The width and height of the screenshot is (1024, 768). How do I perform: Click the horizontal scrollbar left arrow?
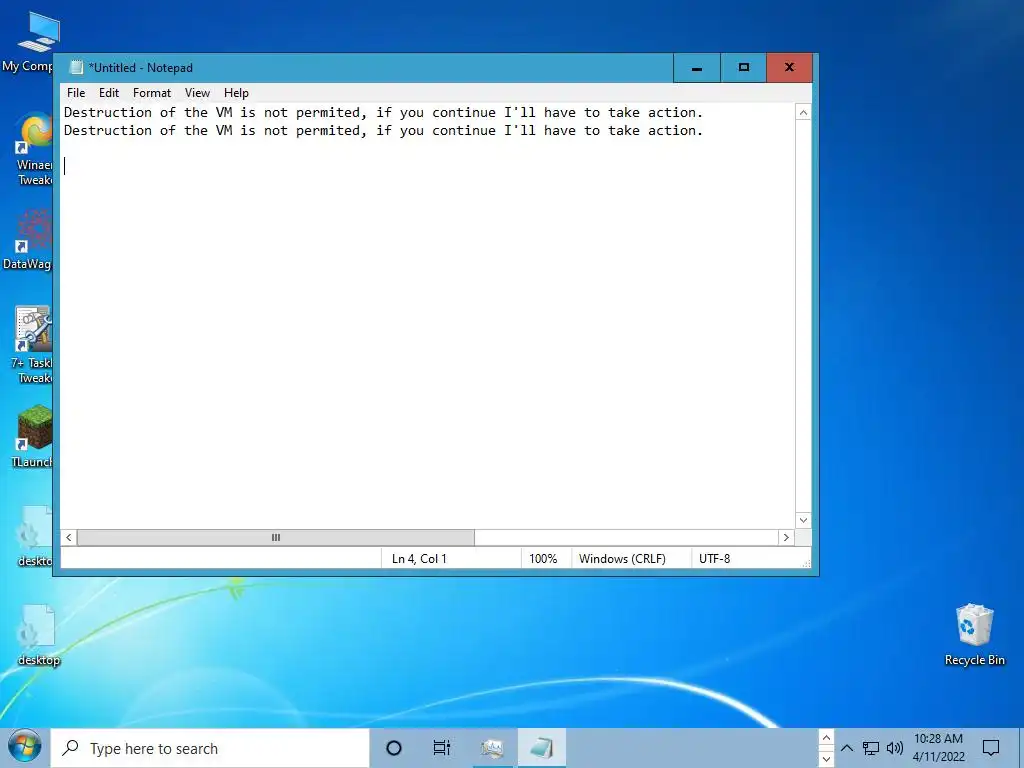click(69, 537)
